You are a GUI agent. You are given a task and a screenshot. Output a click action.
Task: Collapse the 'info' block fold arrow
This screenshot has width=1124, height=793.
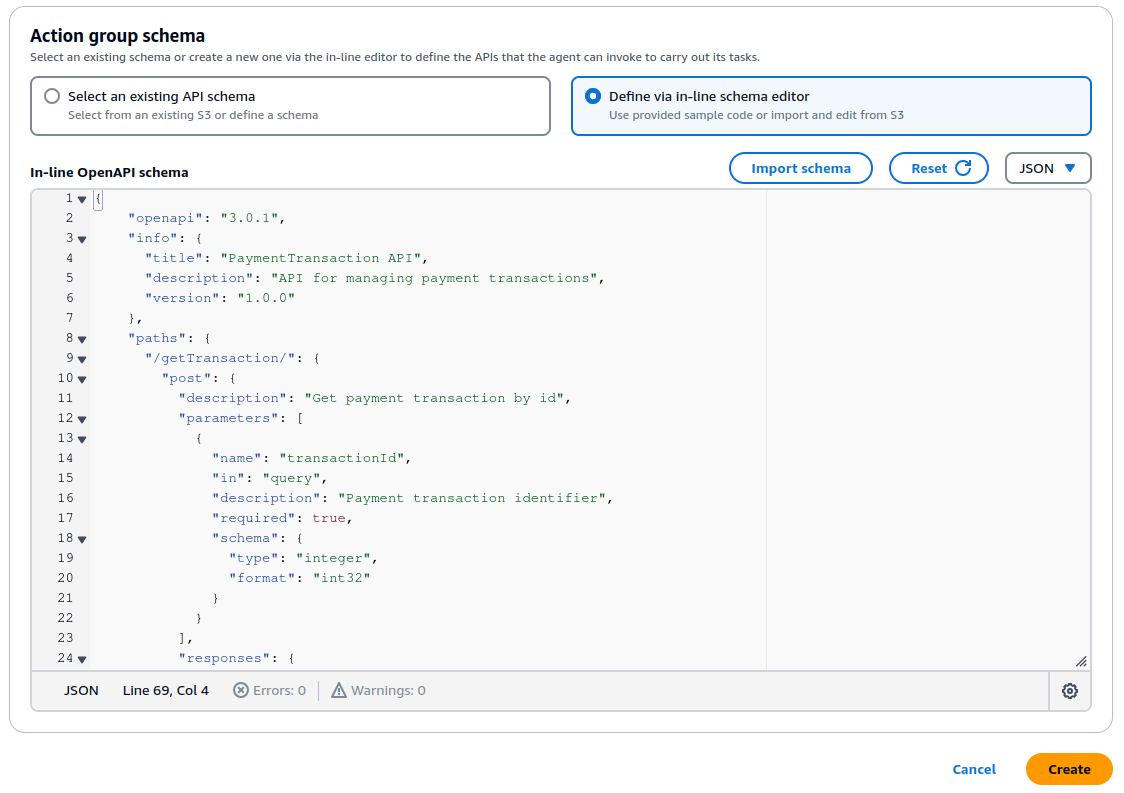(x=81, y=238)
